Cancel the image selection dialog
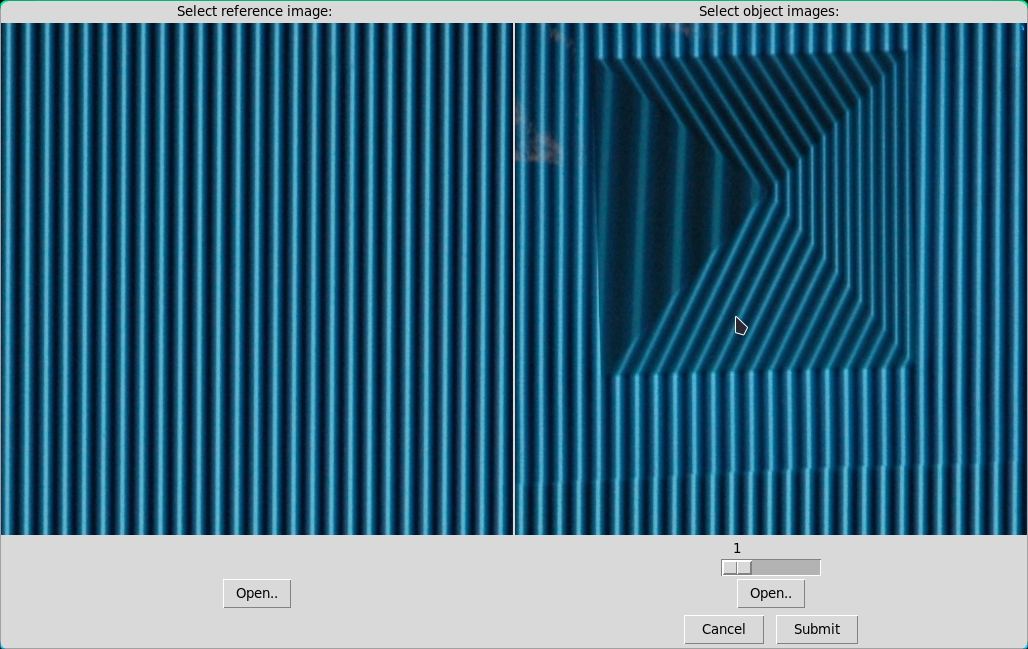This screenshot has height=649, width=1028. (724, 629)
